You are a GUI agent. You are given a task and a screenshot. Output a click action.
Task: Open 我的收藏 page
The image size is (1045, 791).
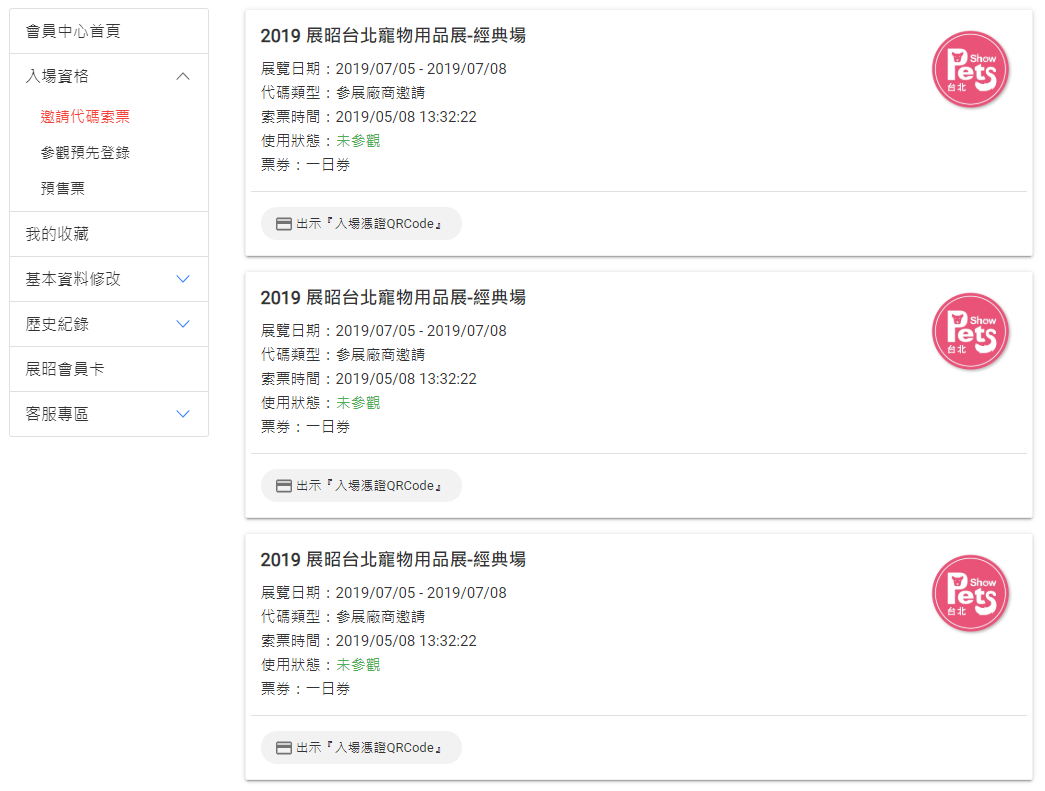[57, 234]
